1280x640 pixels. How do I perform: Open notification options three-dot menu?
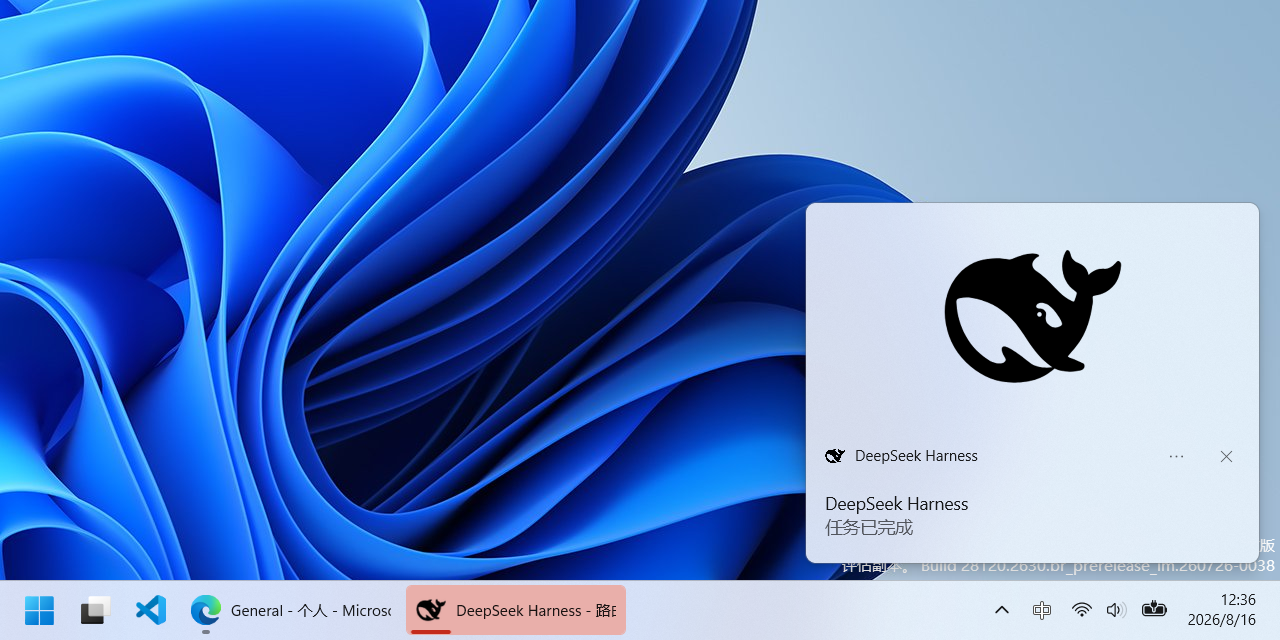point(1176,456)
